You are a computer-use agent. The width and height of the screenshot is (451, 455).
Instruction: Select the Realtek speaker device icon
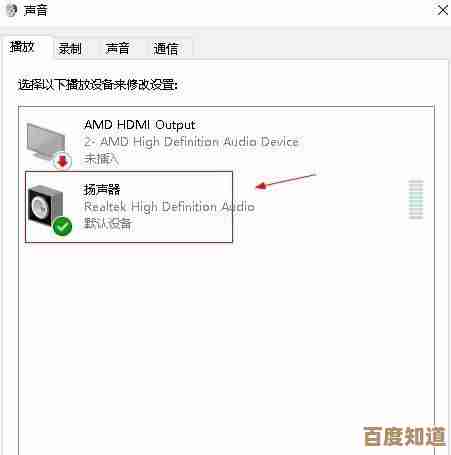[45, 207]
